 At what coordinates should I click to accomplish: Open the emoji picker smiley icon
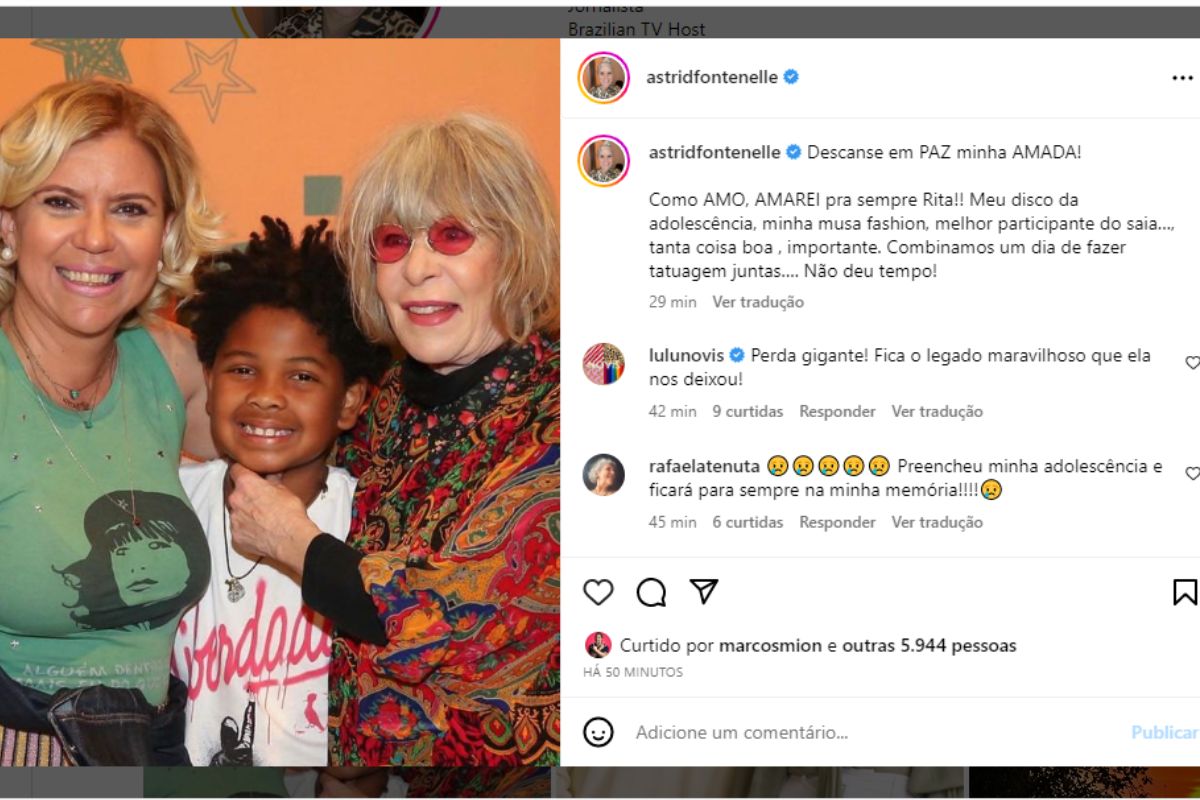coord(598,732)
